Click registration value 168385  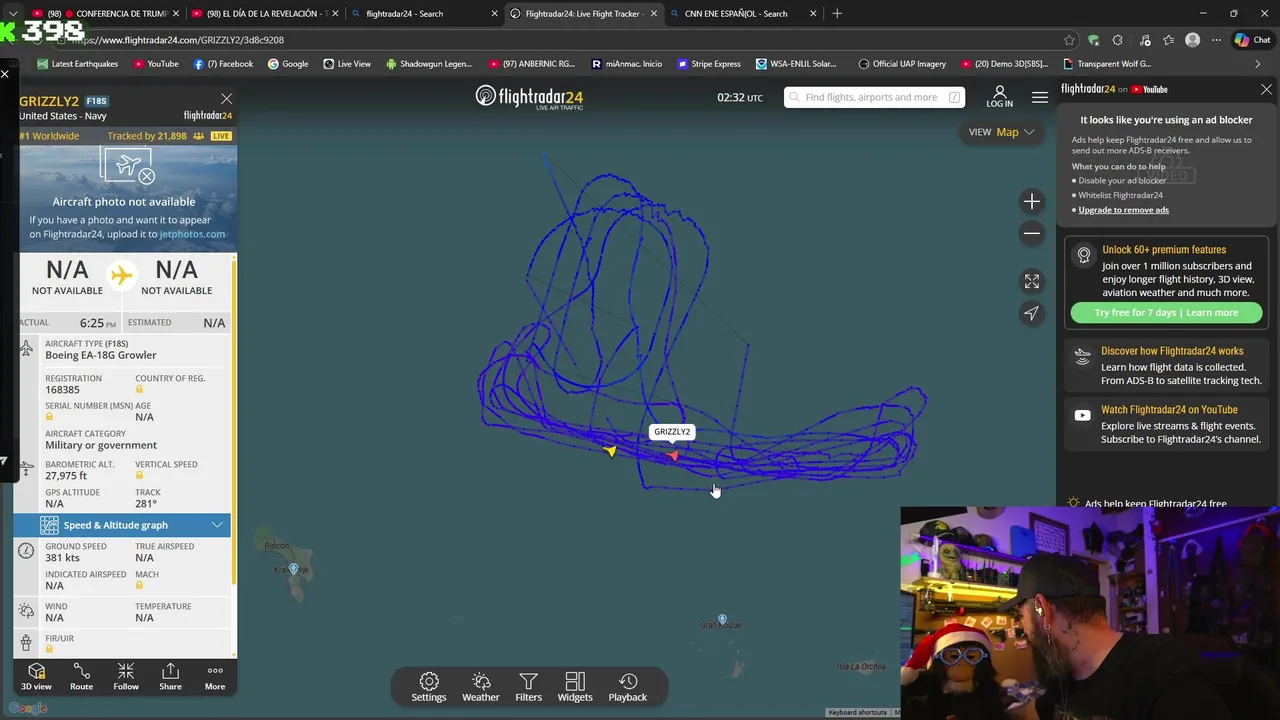[62, 390]
